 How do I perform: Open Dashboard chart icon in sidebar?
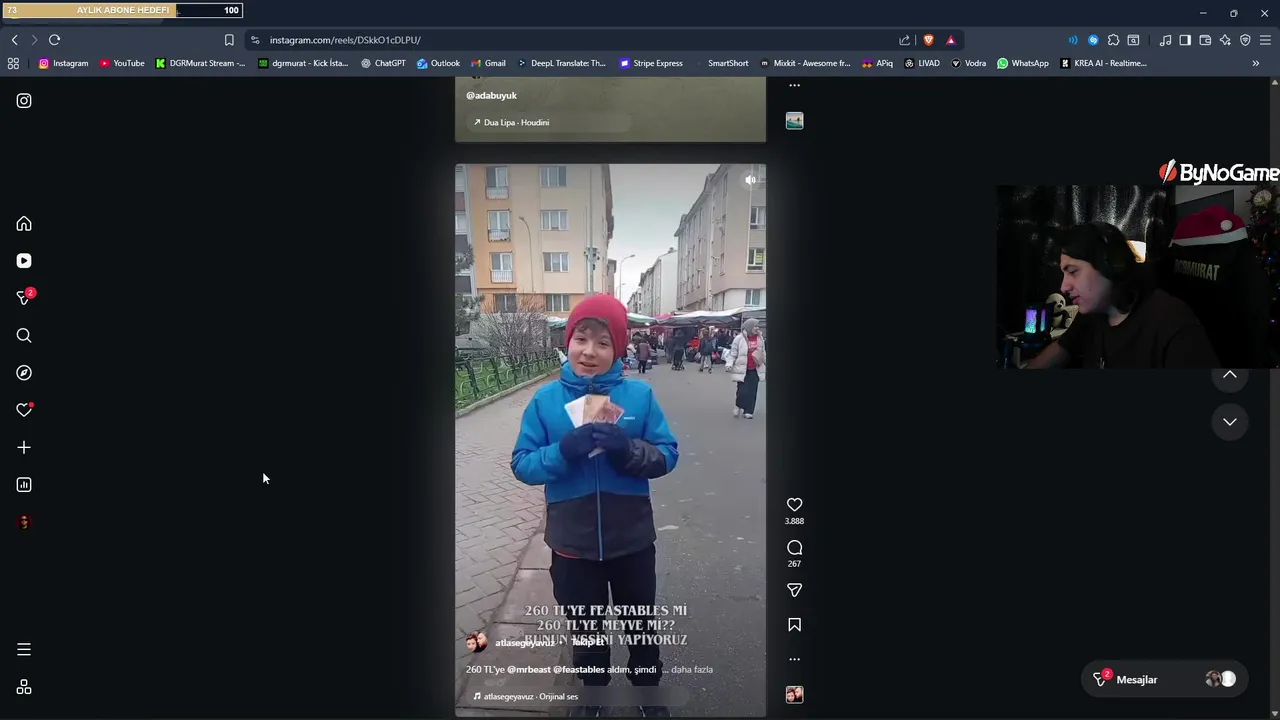pyautogui.click(x=24, y=485)
